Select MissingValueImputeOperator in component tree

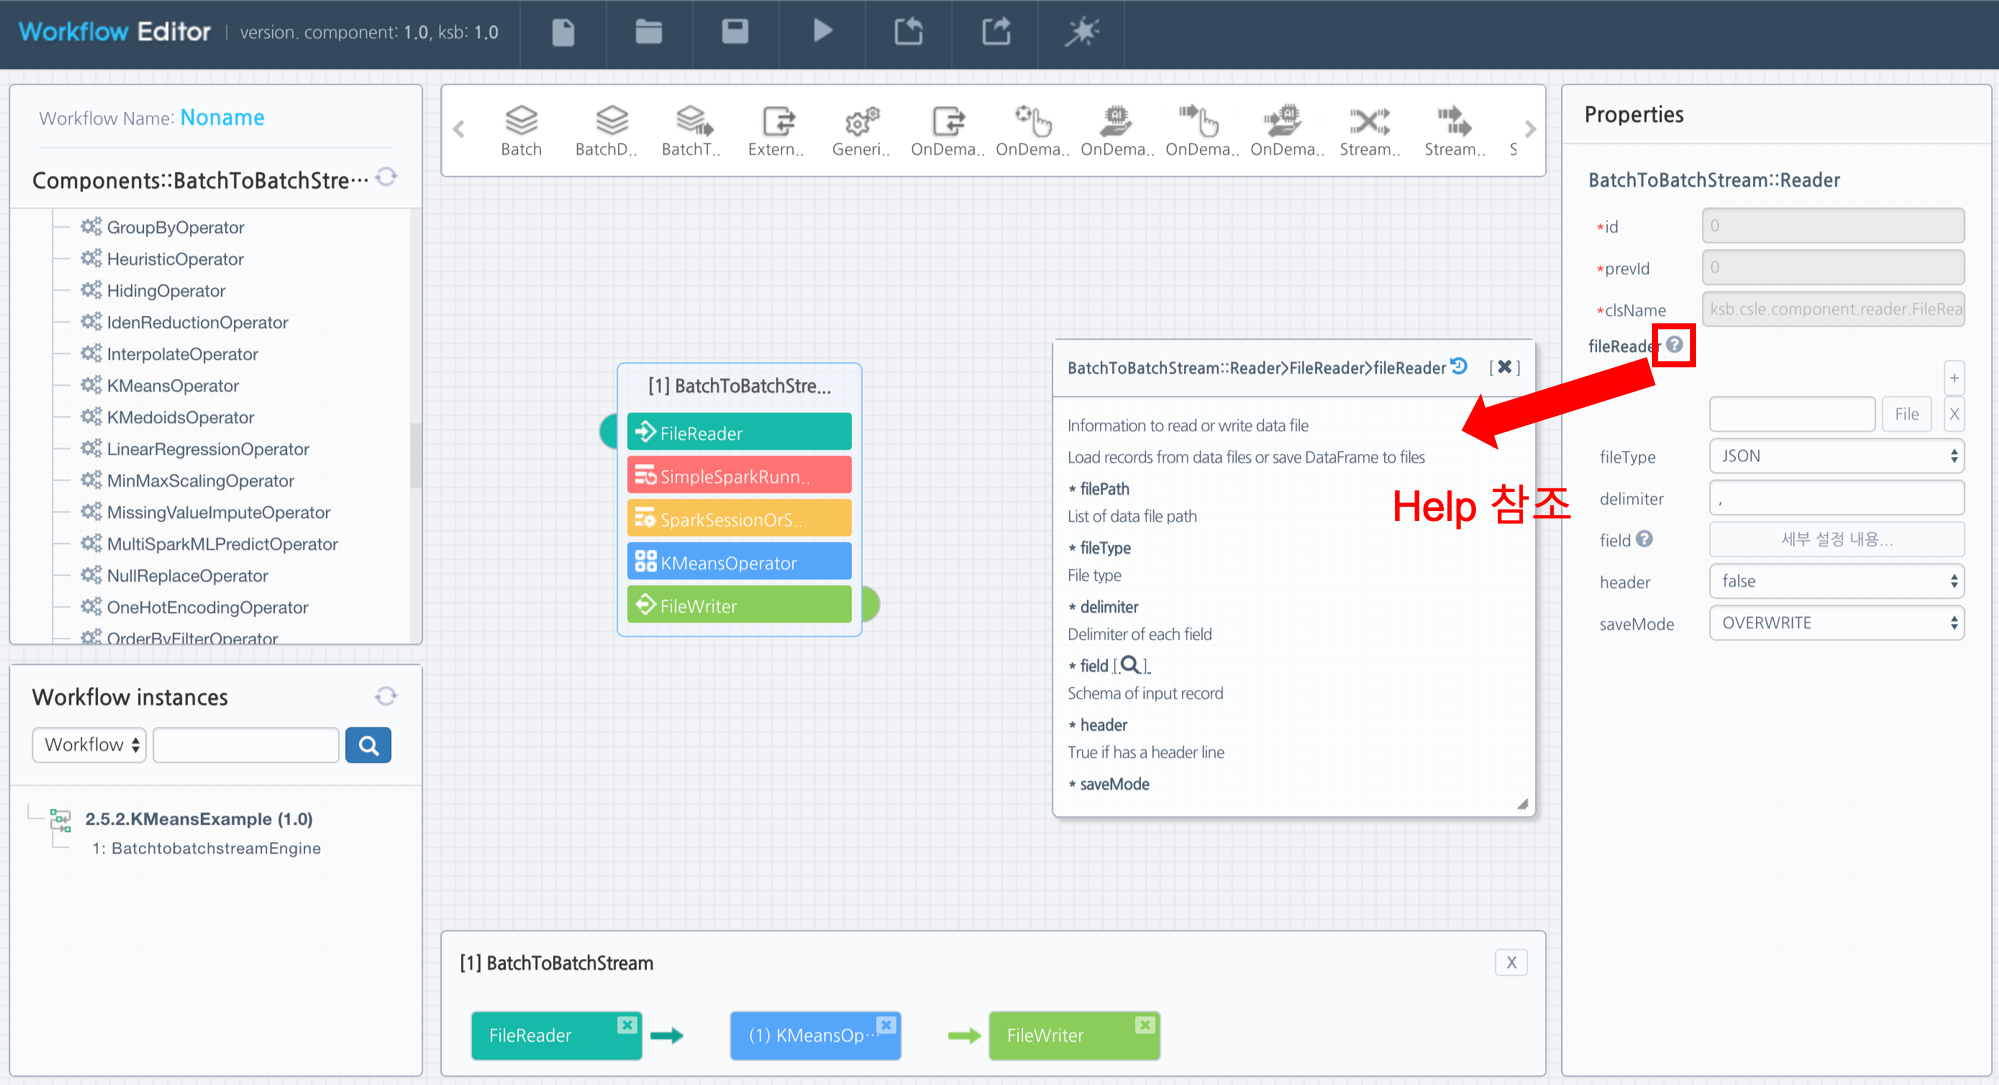(218, 512)
